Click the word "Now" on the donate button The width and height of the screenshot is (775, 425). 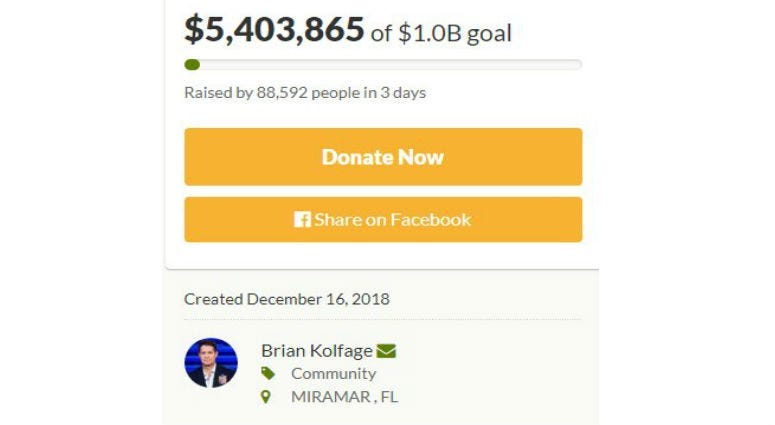pos(421,157)
